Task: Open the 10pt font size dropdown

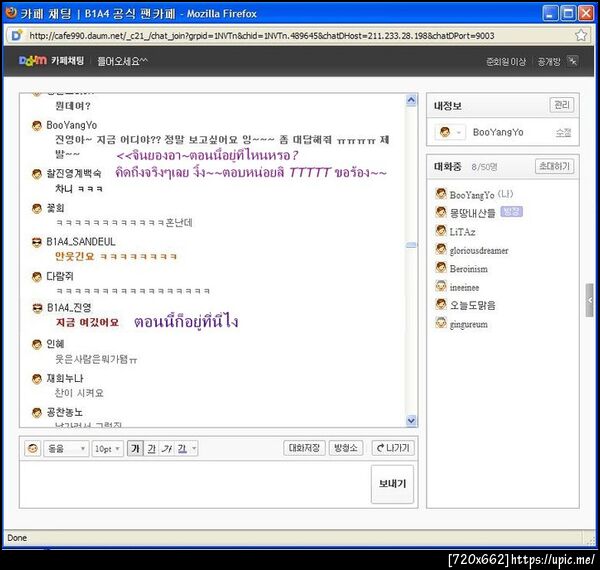Action: [107, 448]
